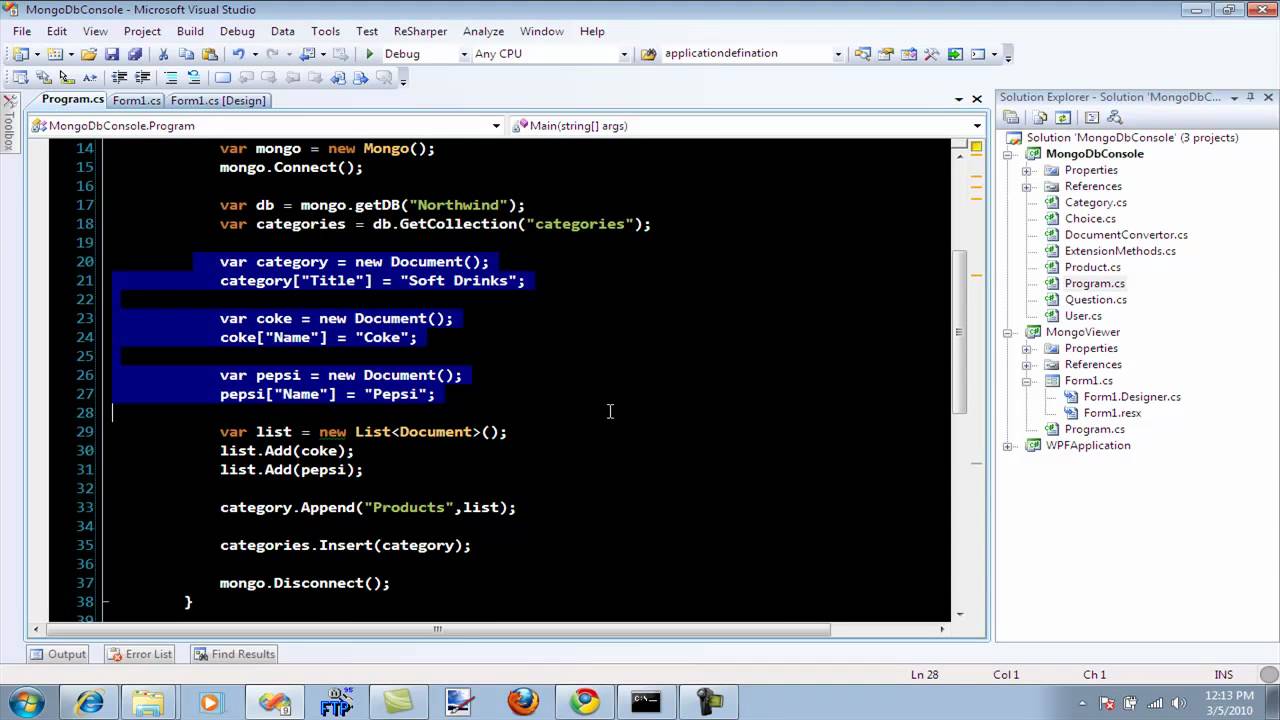Viewport: 1280px width, 720px height.
Task: Collapse the Form1.cs node in MongoViewer
Action: (1026, 381)
